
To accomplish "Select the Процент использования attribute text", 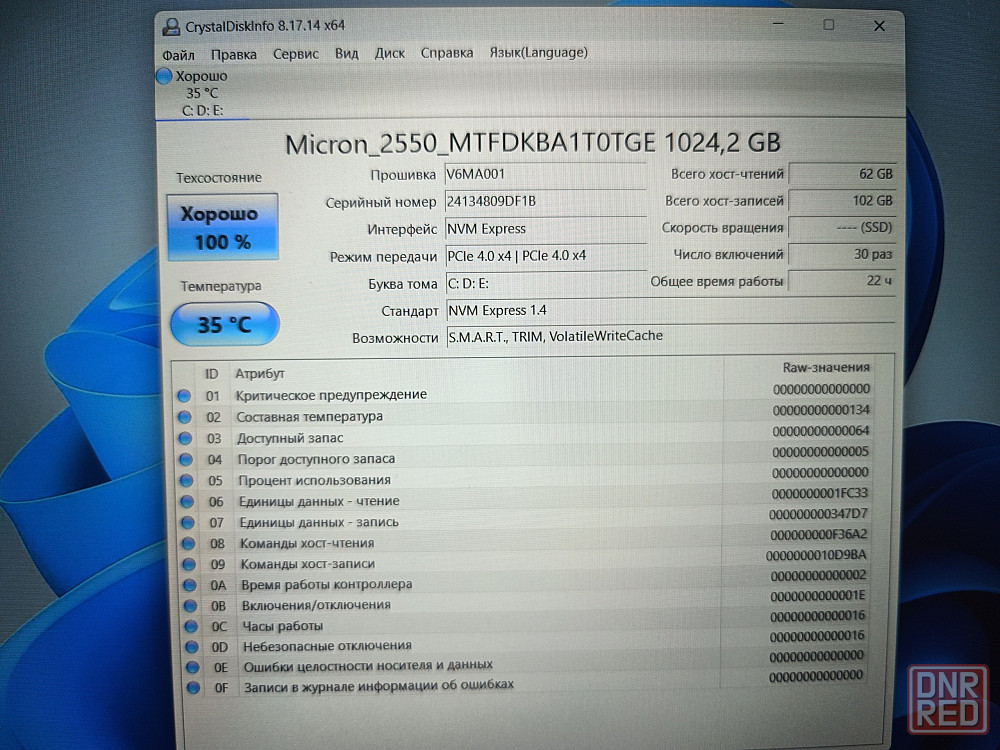I will (x=314, y=480).
